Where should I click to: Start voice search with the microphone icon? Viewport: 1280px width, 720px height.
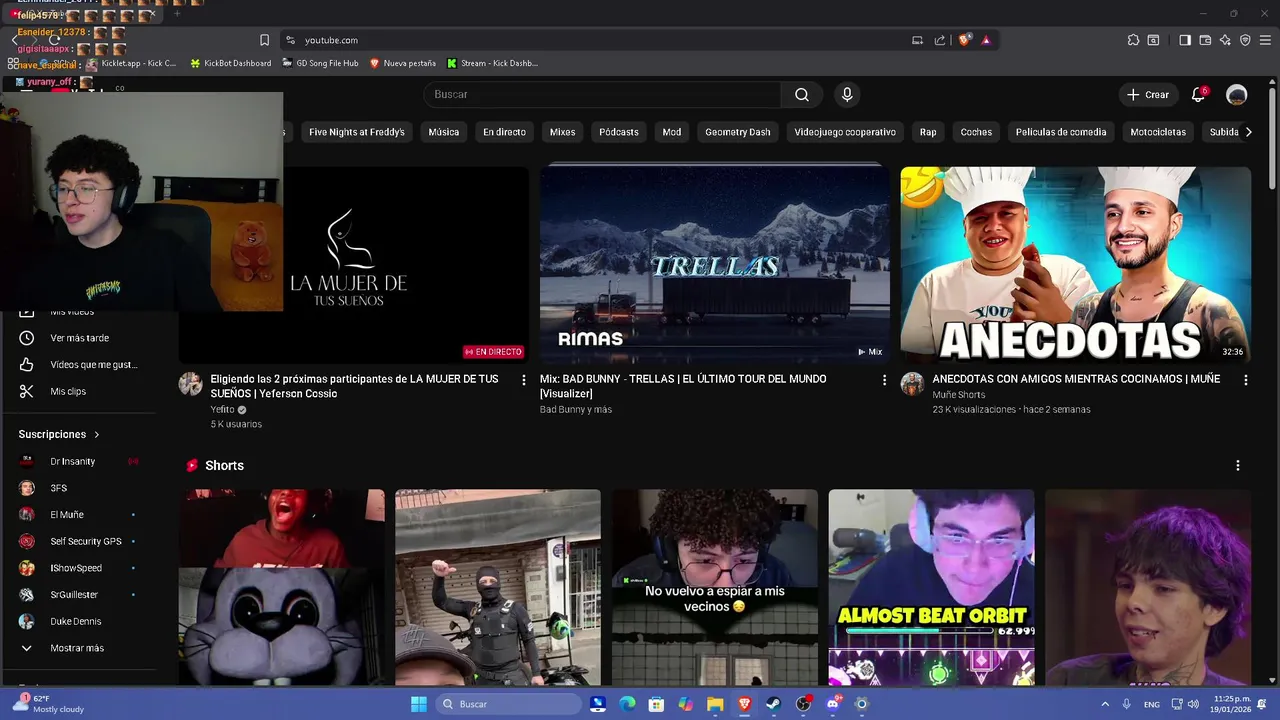click(x=847, y=94)
